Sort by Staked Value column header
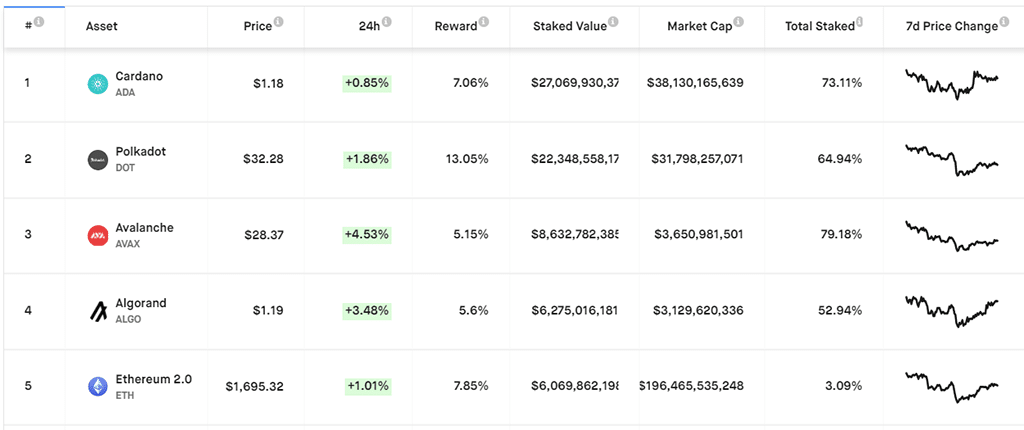This screenshot has width=1024, height=430. coord(570,26)
